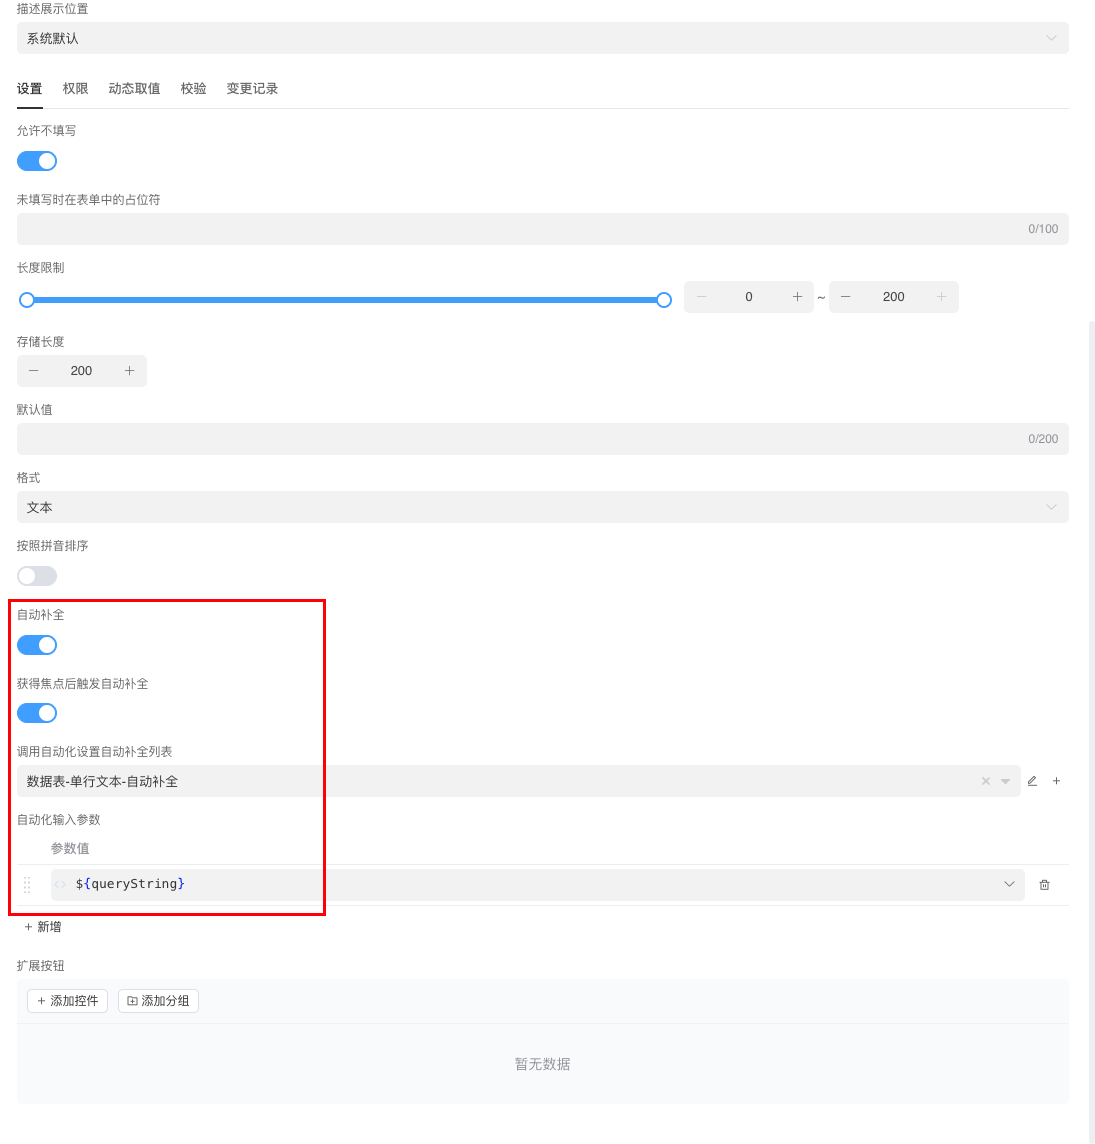
Task: Open the 变更记录 tab
Action: (251, 88)
